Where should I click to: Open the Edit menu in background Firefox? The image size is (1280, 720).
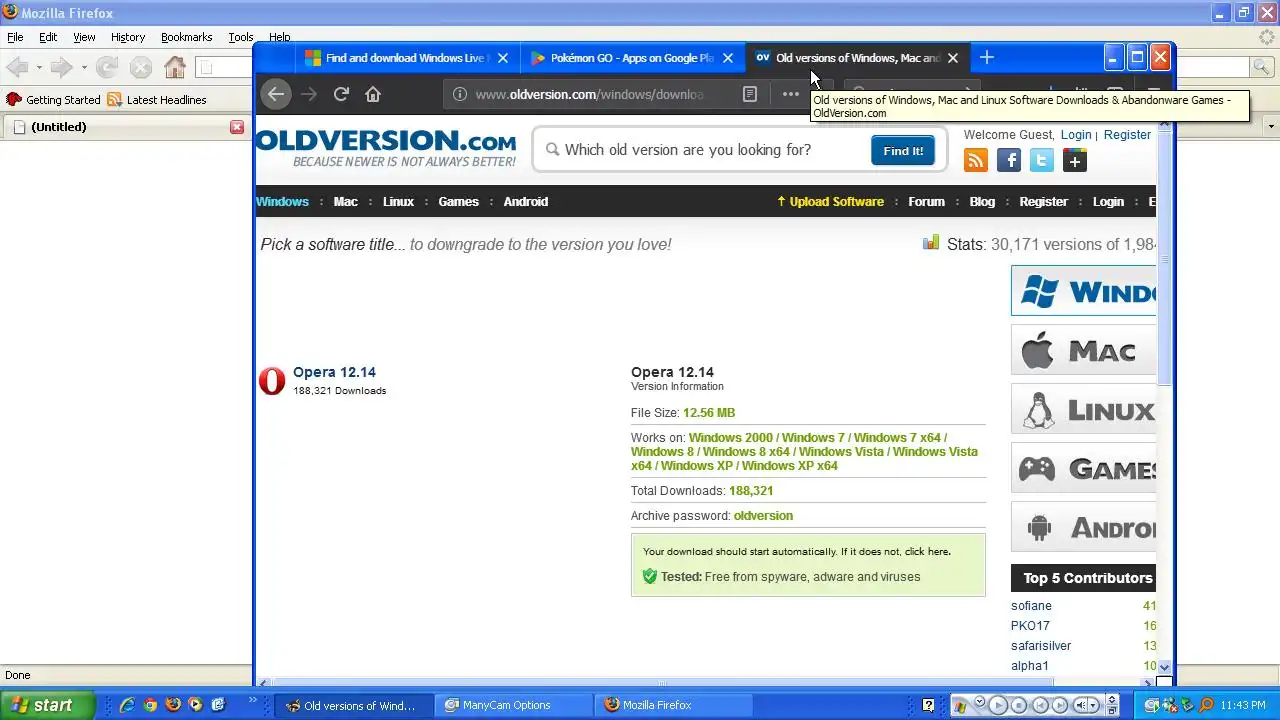coord(48,37)
